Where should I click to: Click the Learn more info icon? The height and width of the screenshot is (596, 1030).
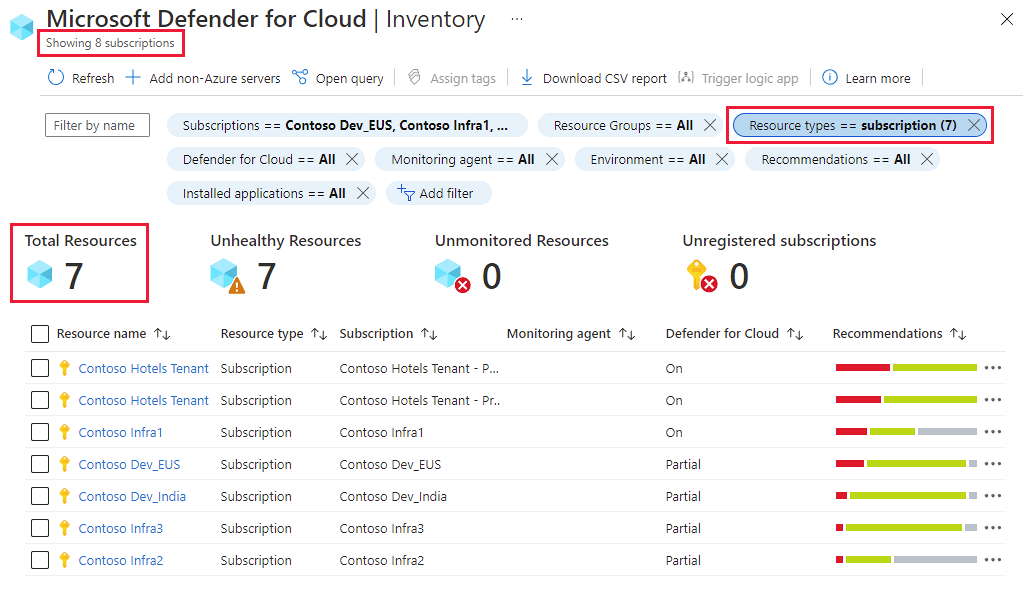tap(830, 78)
